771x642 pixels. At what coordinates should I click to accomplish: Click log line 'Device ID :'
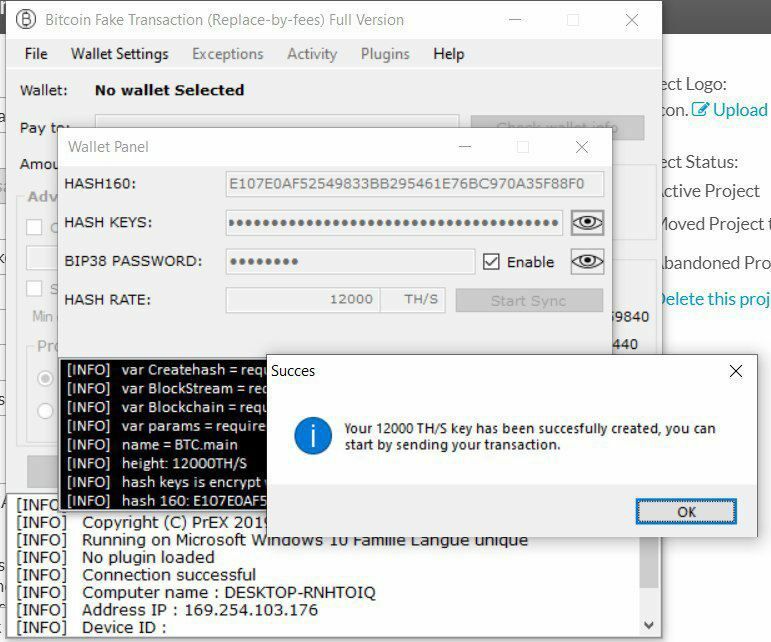pyautogui.click(x=124, y=628)
